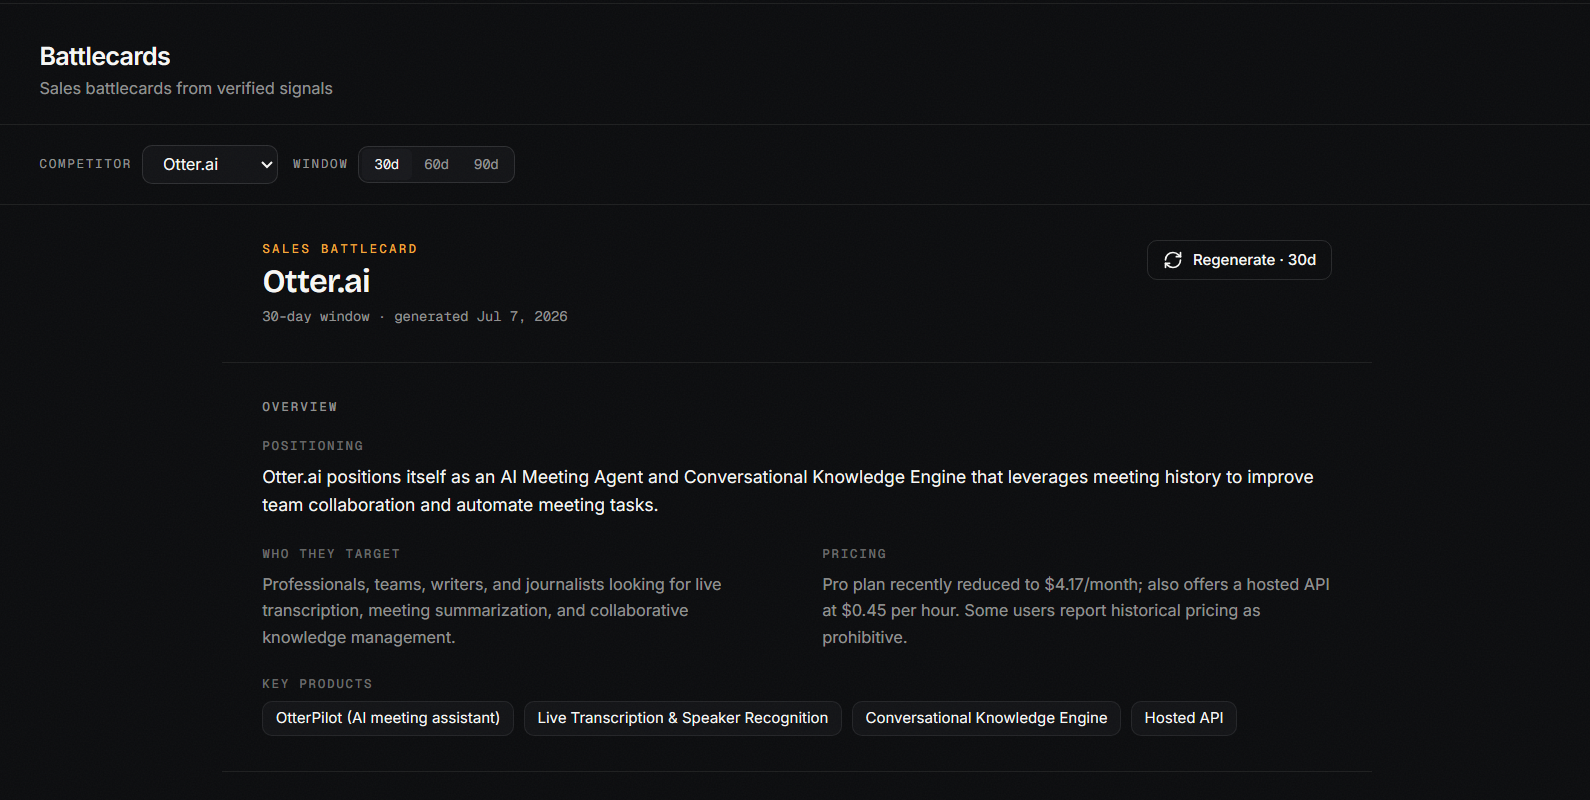Click the OVERVIEW section label
Viewport: 1590px width, 800px height.
(300, 407)
